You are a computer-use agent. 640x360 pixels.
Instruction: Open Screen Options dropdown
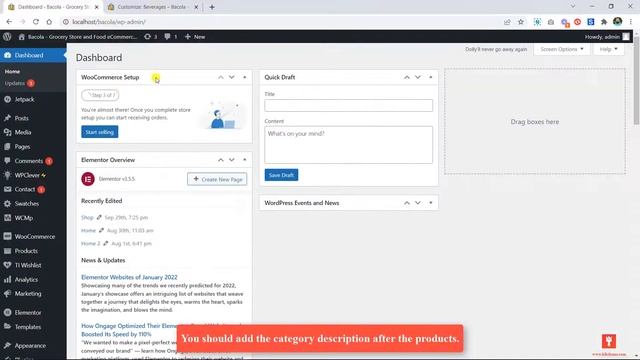(562, 49)
